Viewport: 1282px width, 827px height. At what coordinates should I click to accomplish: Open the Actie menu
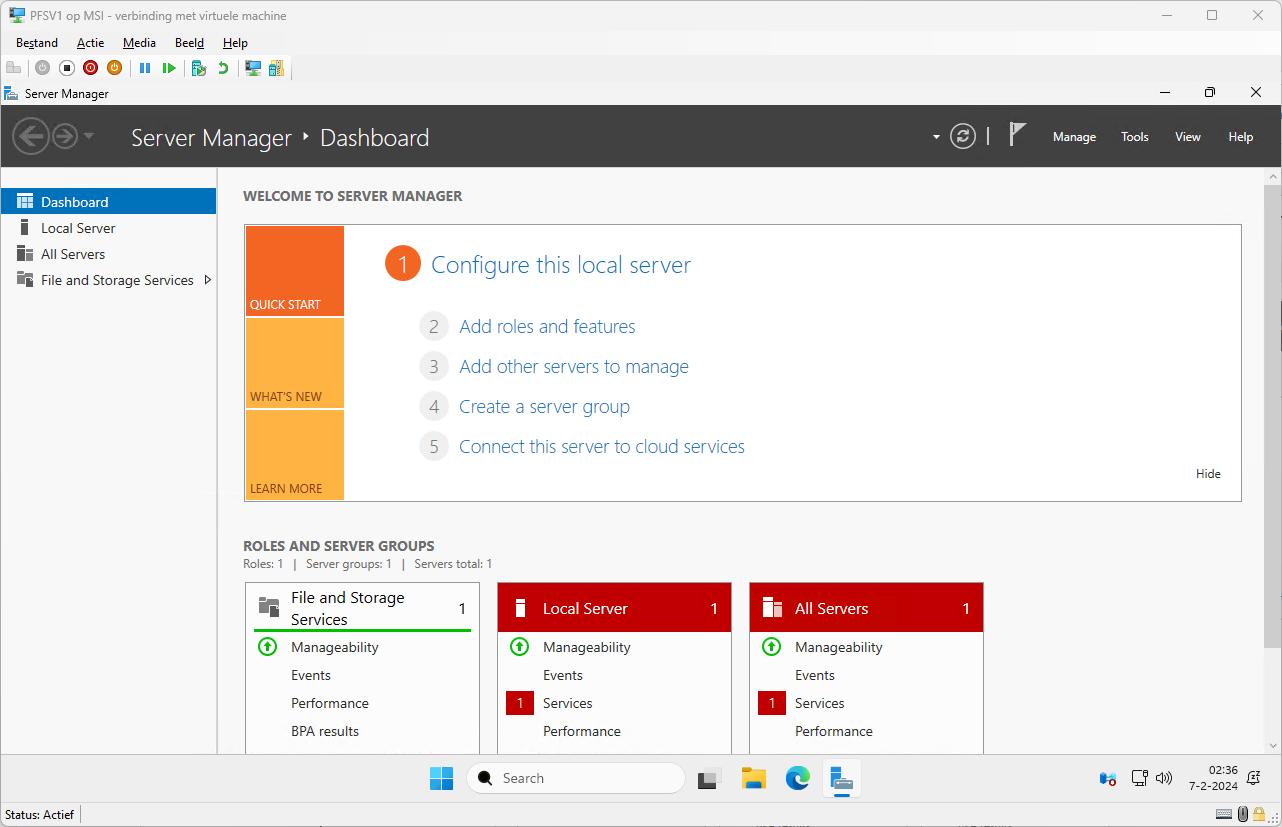point(90,43)
